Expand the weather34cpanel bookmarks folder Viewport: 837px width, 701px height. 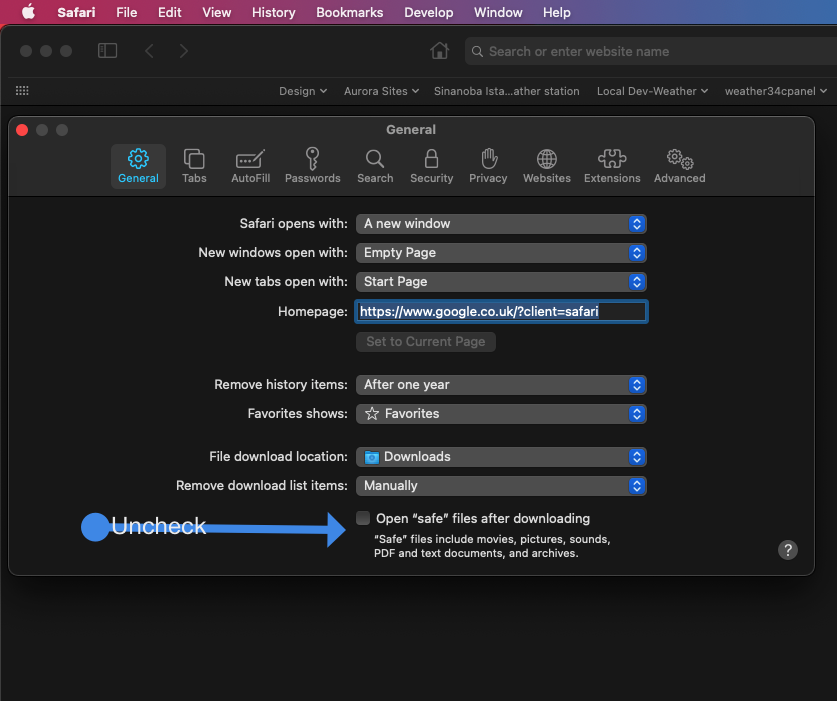776,91
